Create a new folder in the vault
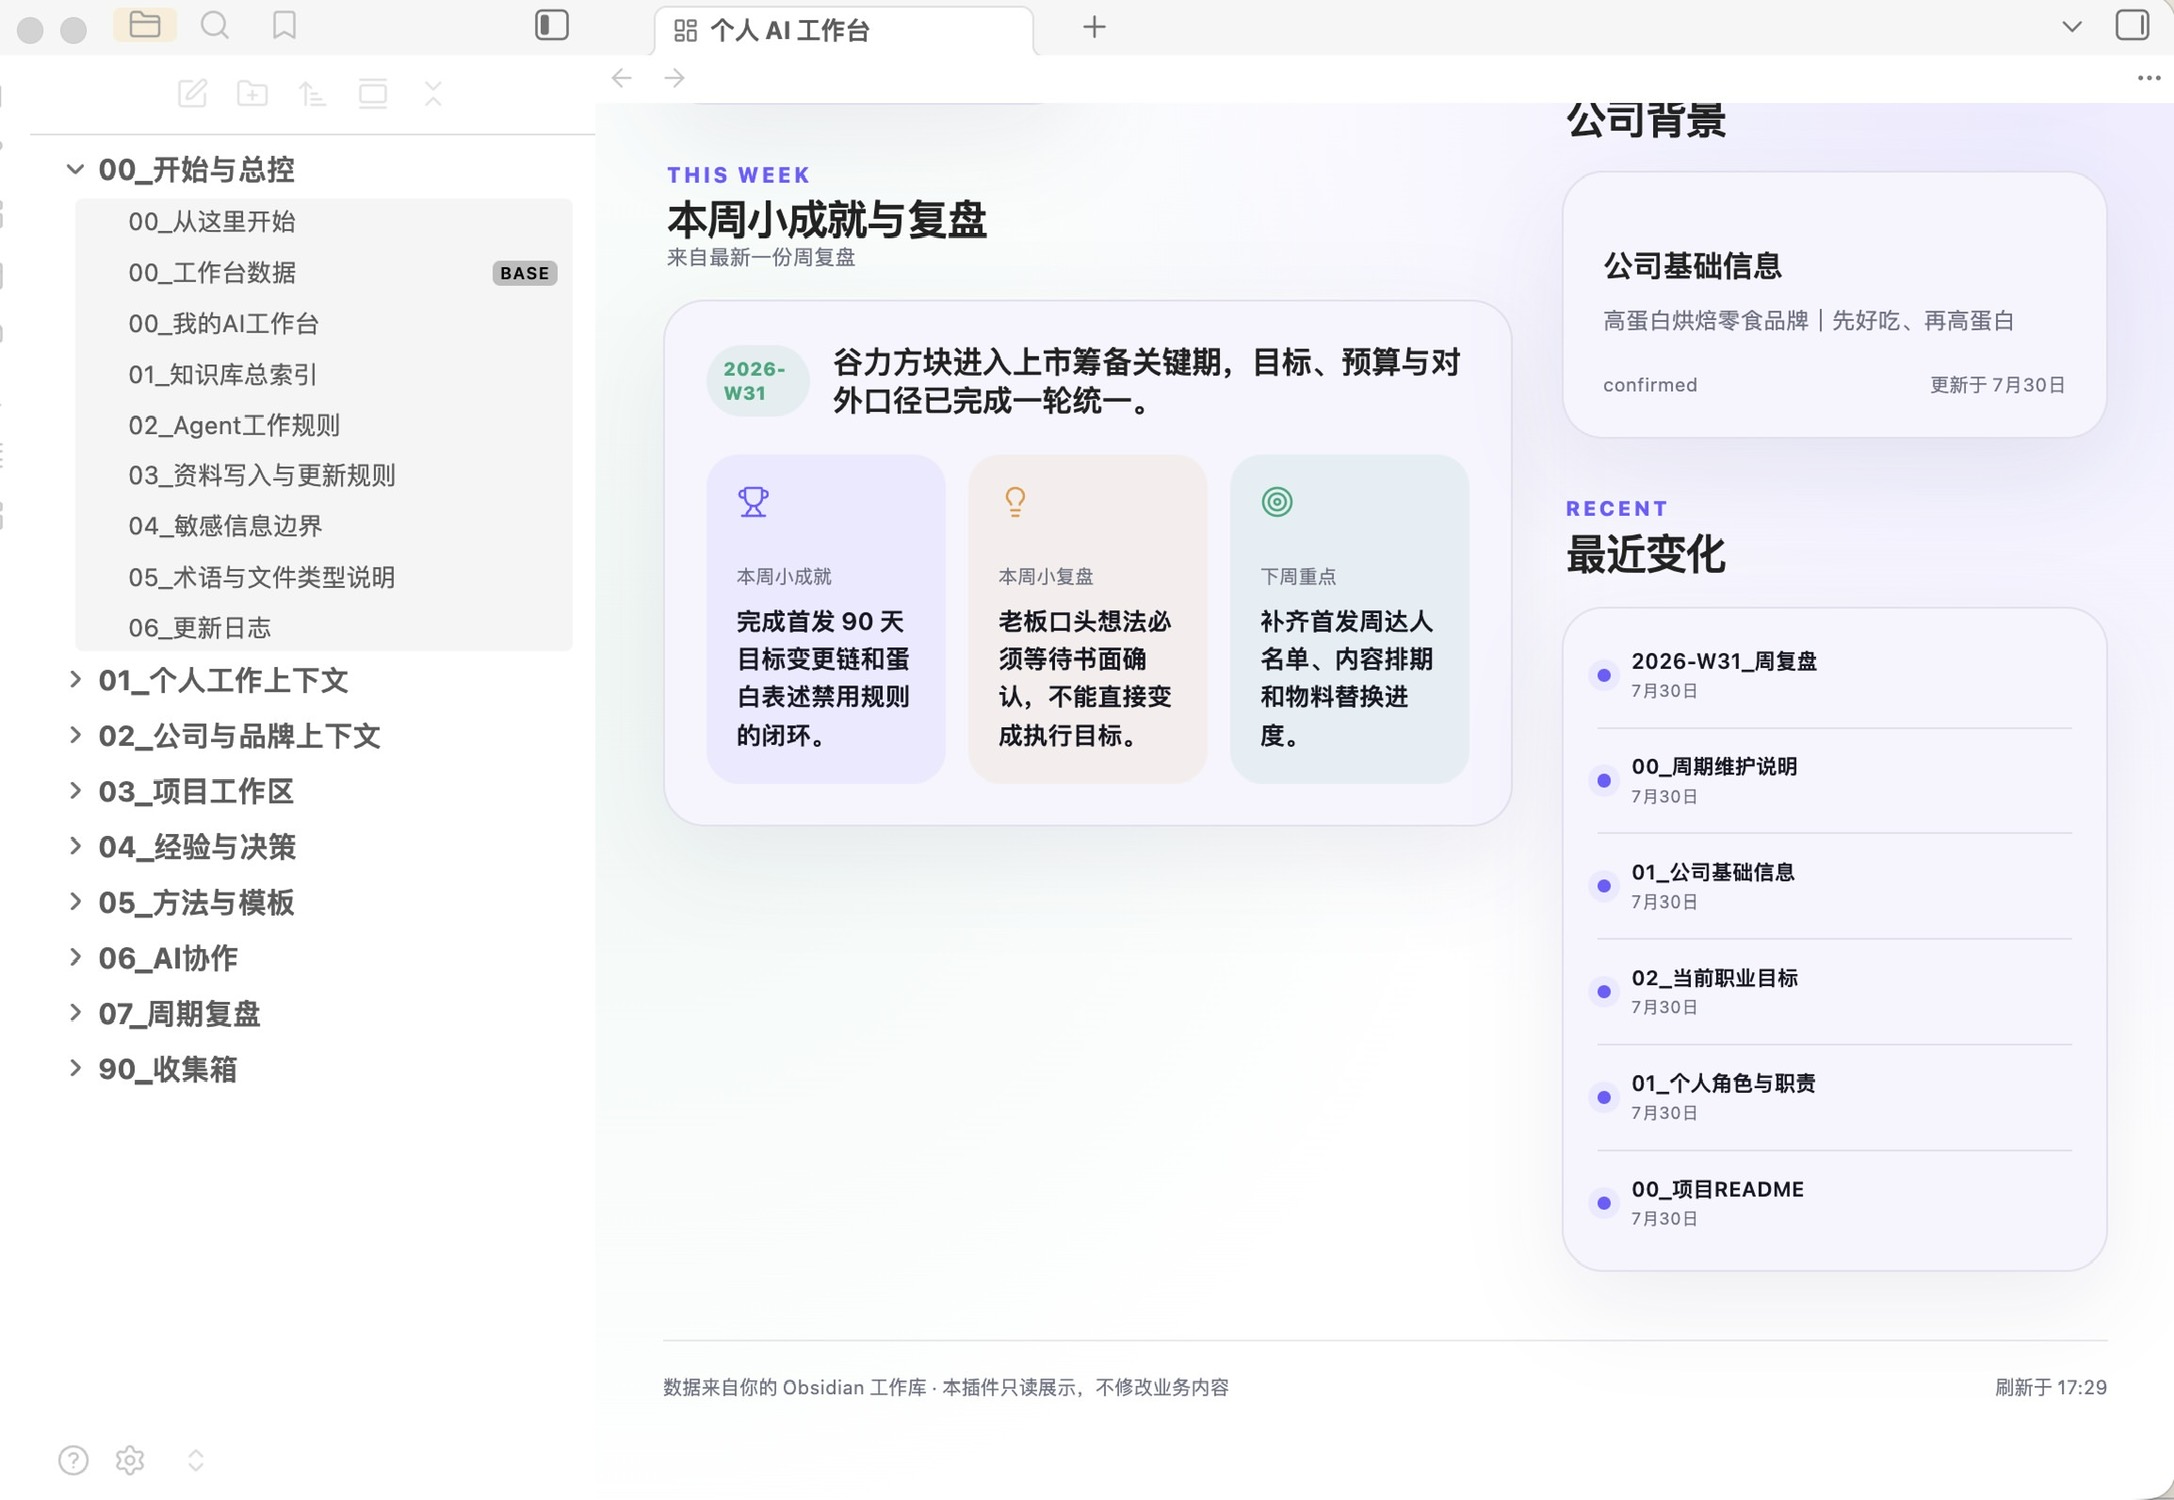This screenshot has width=2174, height=1500. tap(252, 94)
